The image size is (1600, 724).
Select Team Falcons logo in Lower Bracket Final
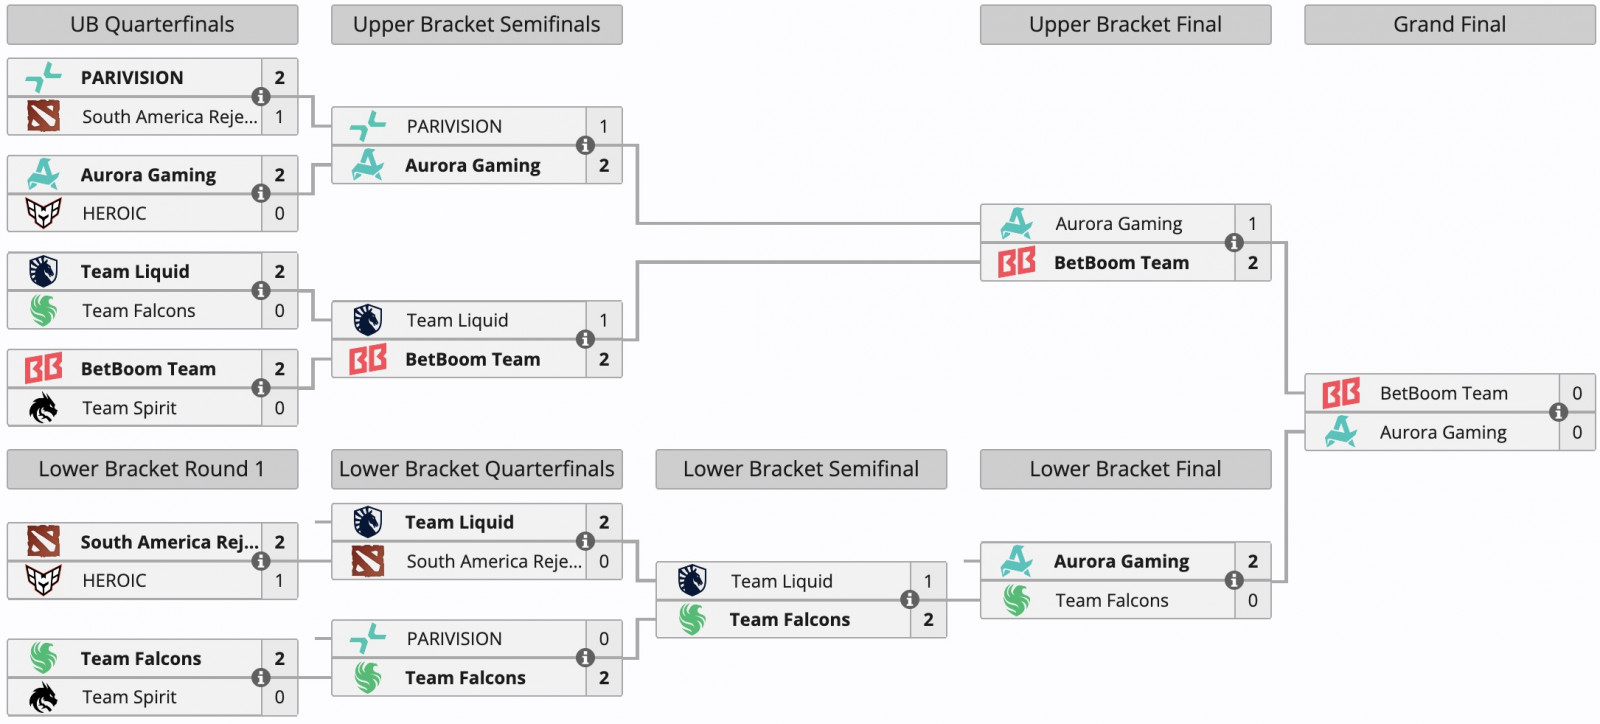[1017, 600]
